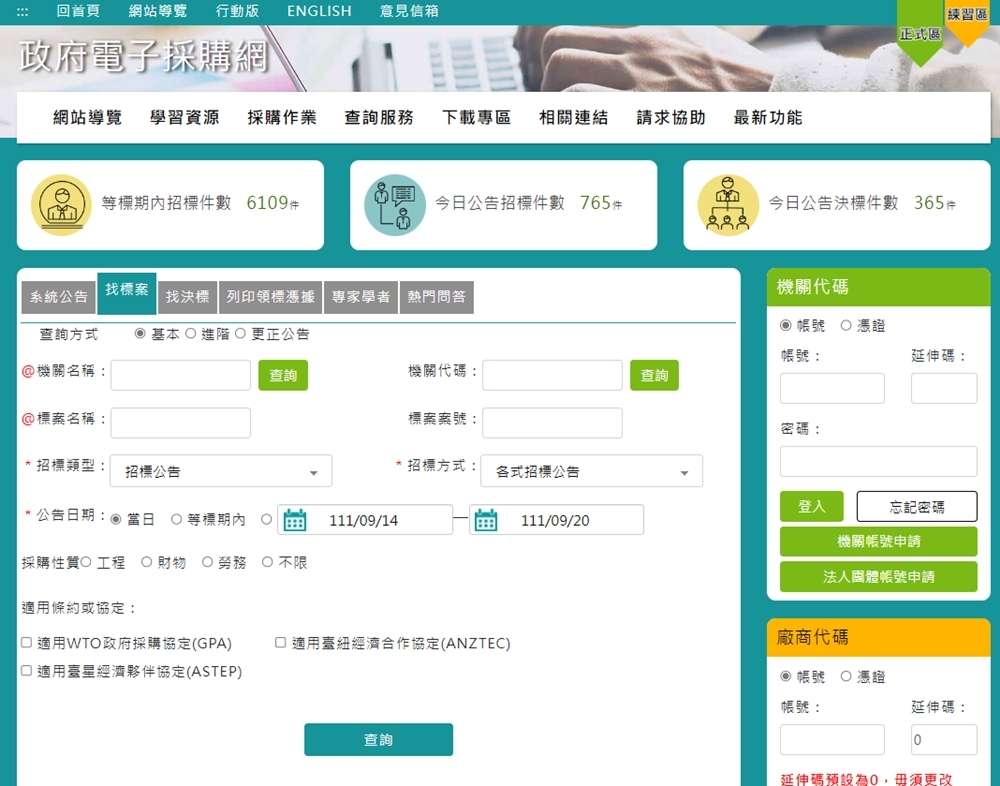Viewport: 1000px width, 786px height.
Task: Click the yellow 練習區 arrow badge
Action: point(967,22)
